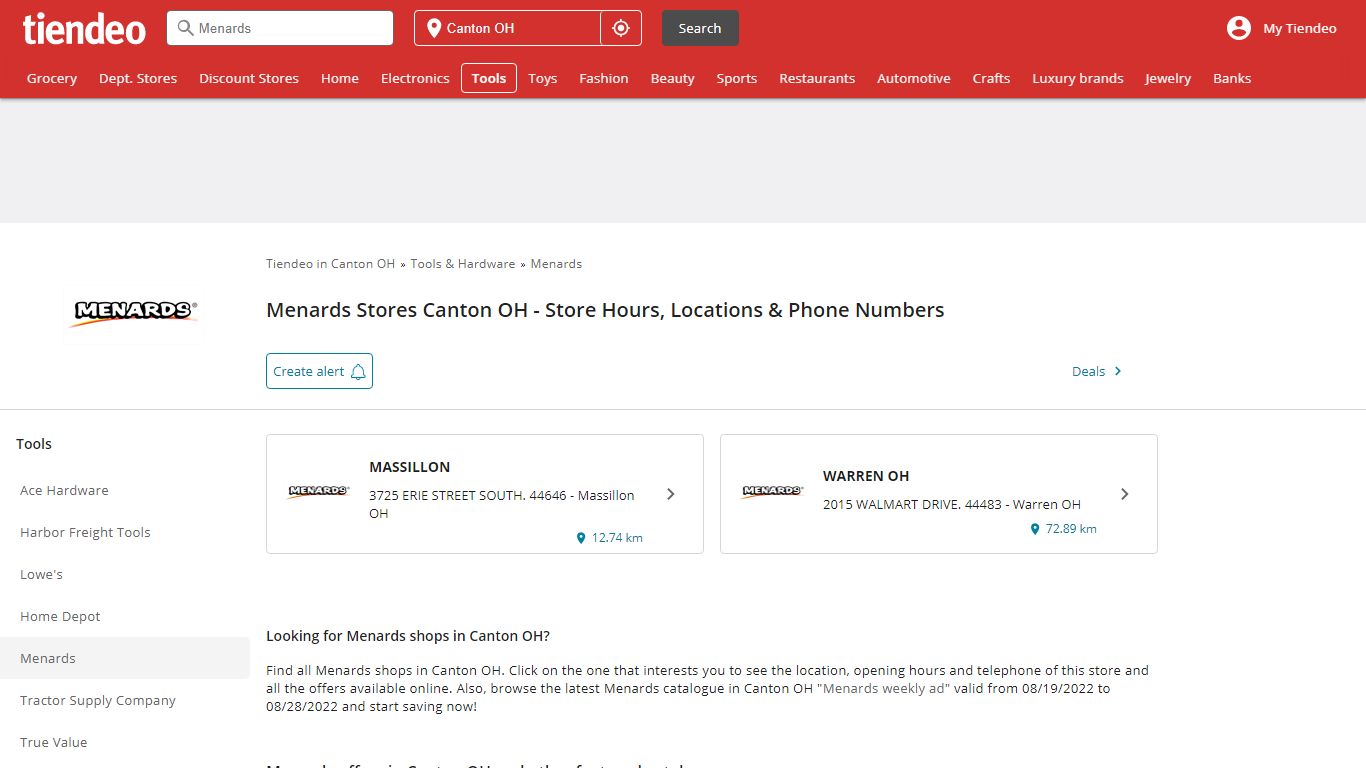Open Home Depot in the sidebar
This screenshot has width=1366, height=768.
tap(60, 616)
